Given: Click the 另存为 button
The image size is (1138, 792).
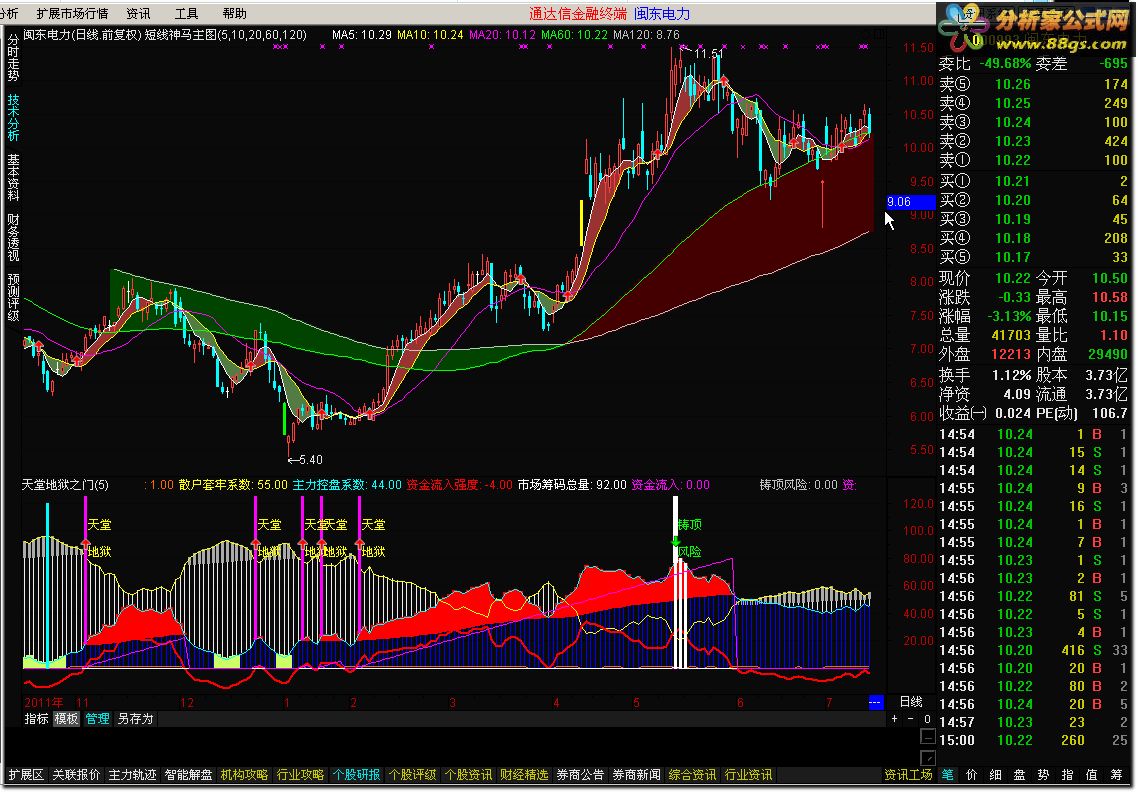Looking at the screenshot, I should pos(135,719).
